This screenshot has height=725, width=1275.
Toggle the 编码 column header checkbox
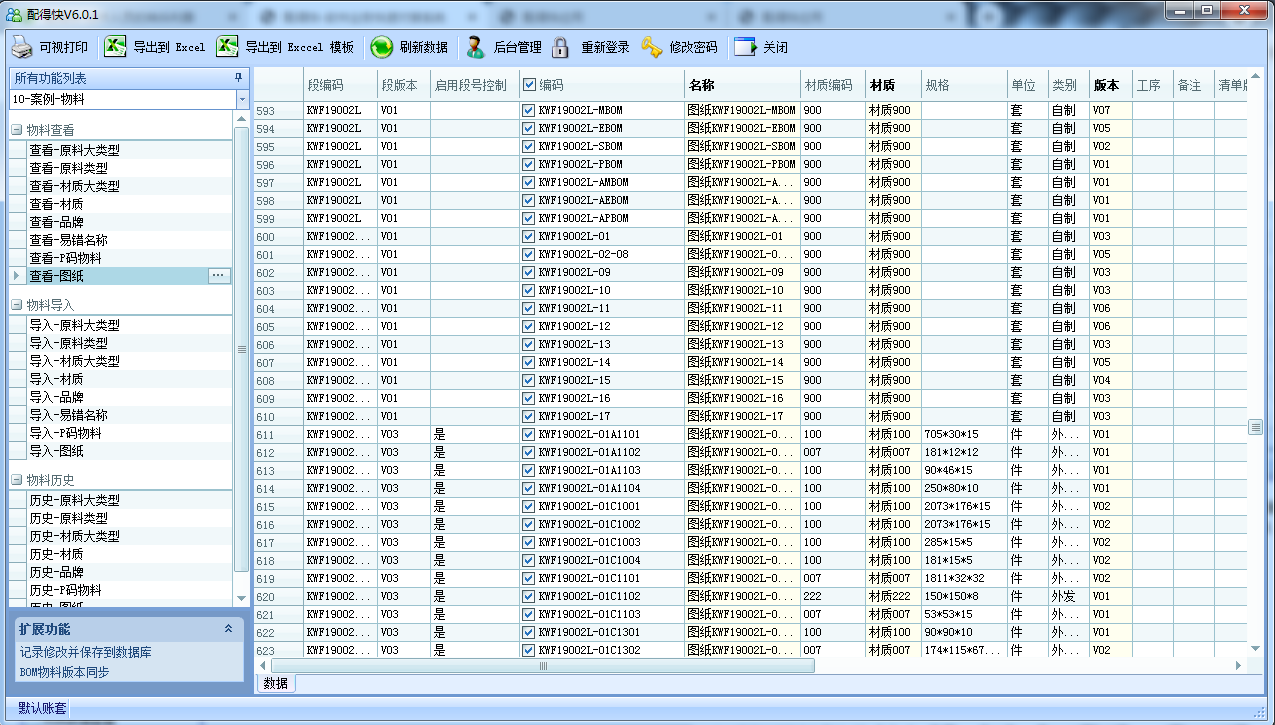pyautogui.click(x=529, y=85)
